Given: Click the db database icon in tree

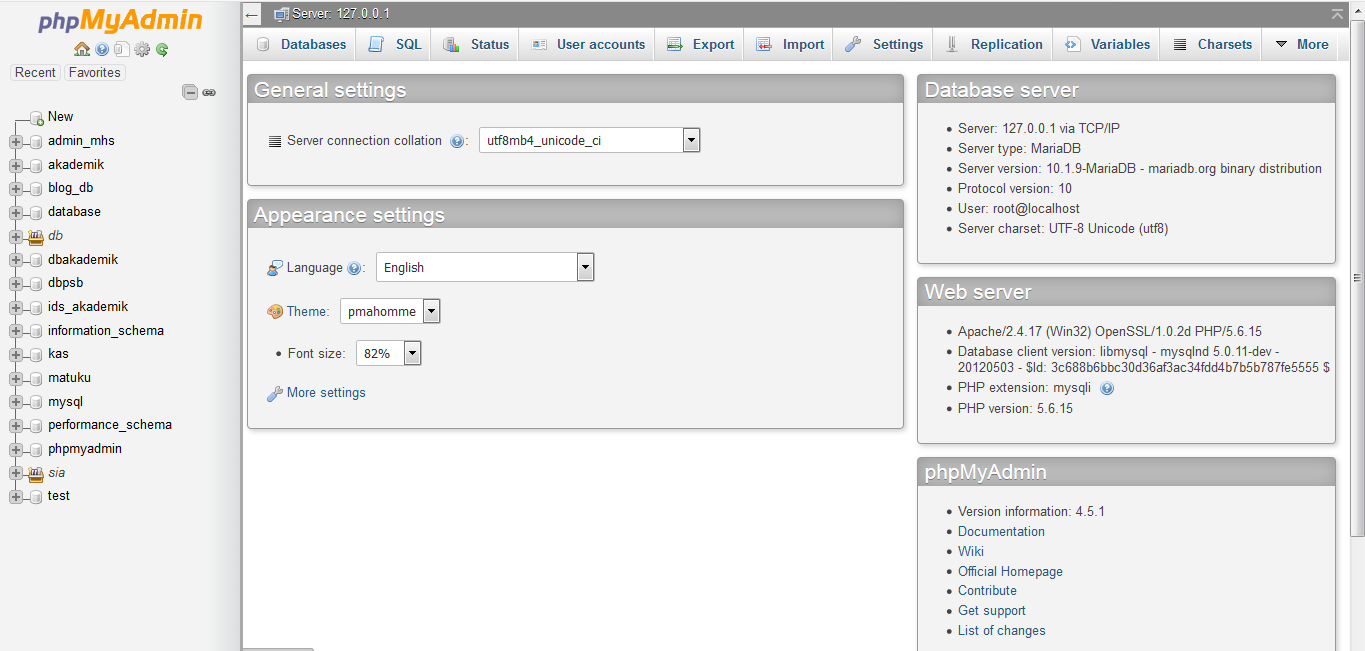Looking at the screenshot, I should [36, 236].
